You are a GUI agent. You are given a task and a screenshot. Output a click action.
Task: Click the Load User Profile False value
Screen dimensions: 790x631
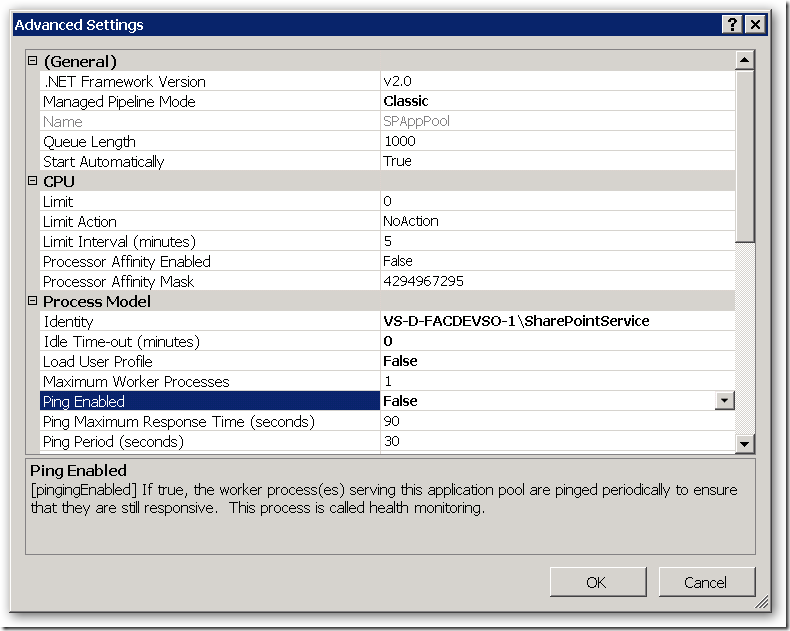(x=558, y=361)
